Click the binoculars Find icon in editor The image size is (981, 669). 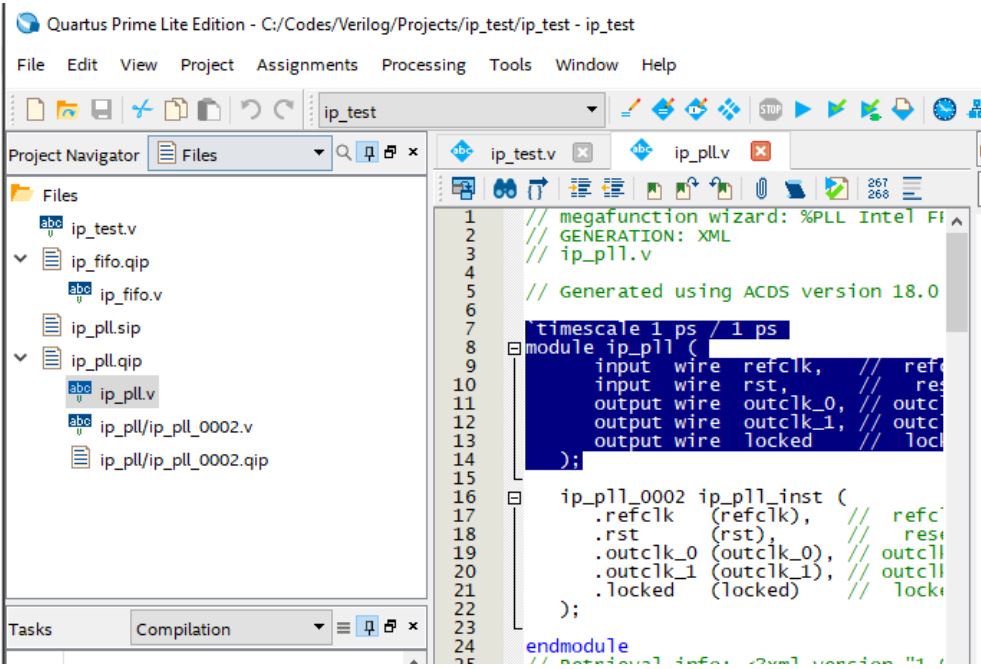point(505,188)
